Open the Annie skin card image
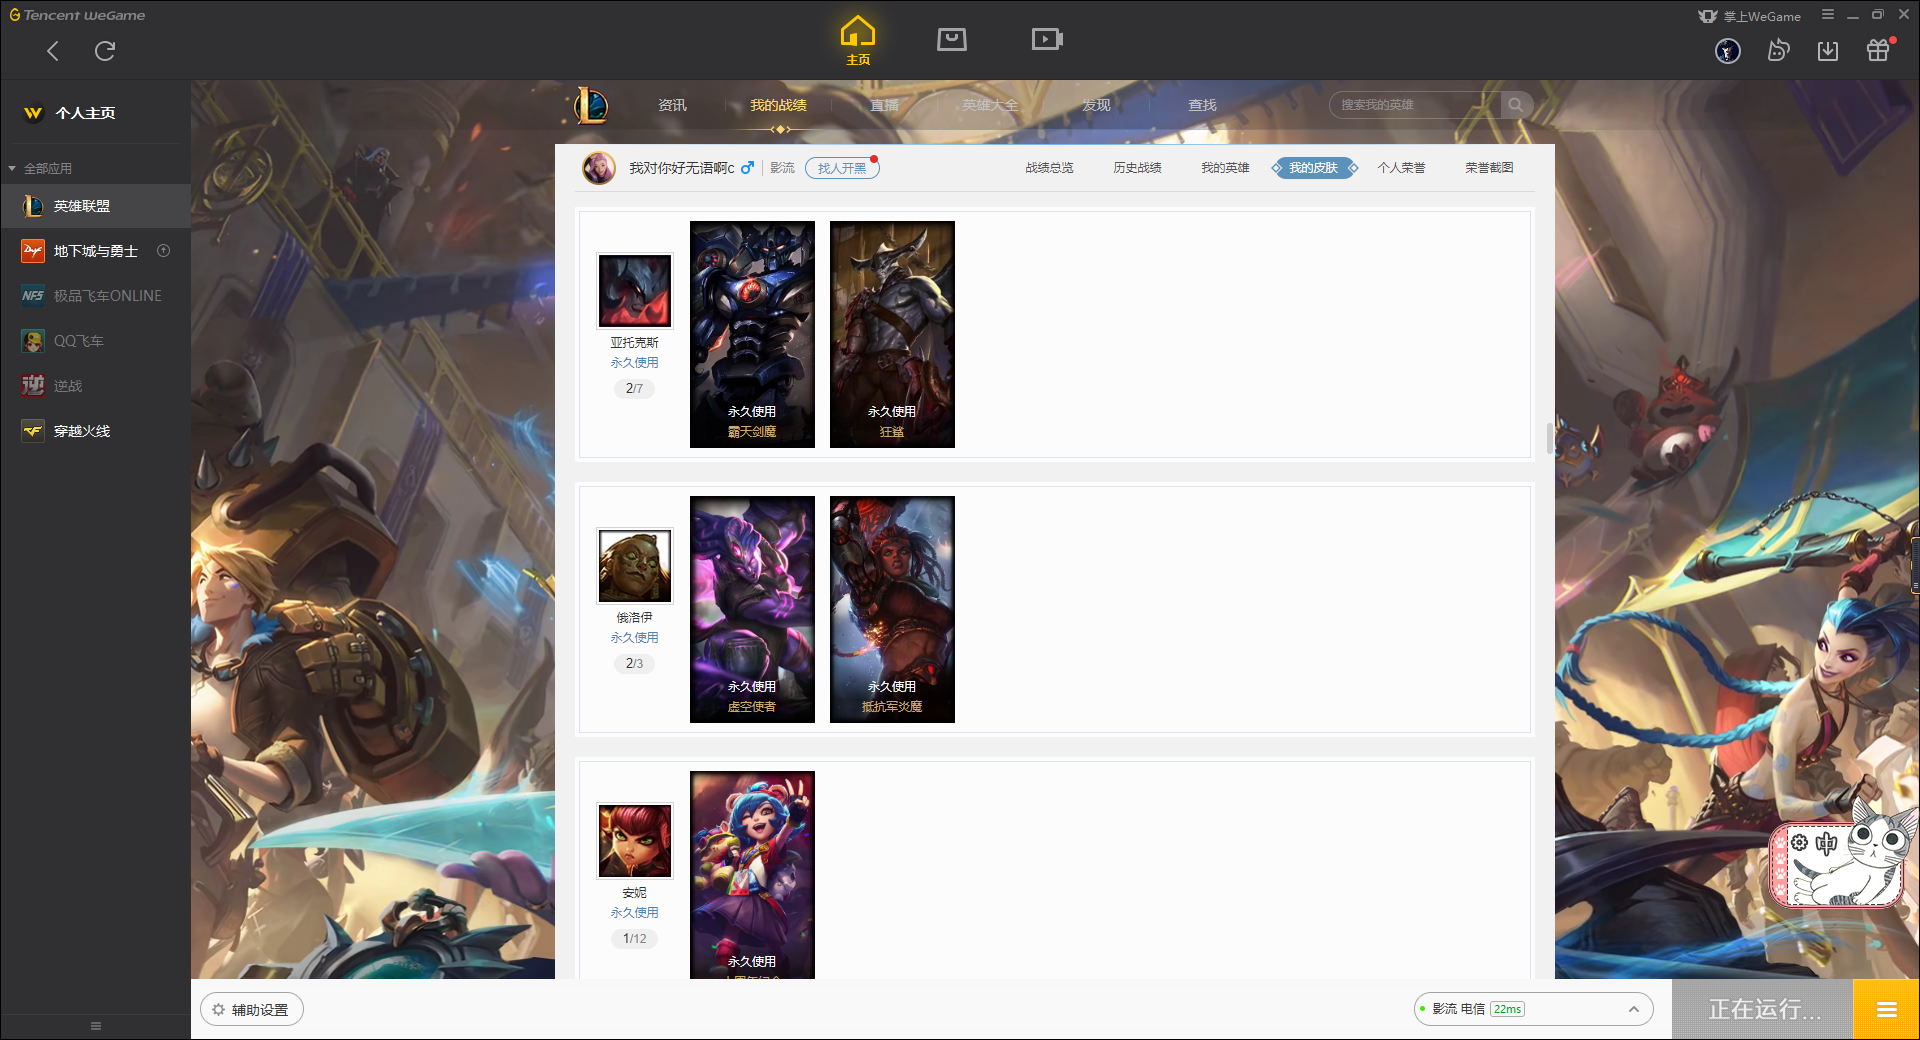 point(752,875)
